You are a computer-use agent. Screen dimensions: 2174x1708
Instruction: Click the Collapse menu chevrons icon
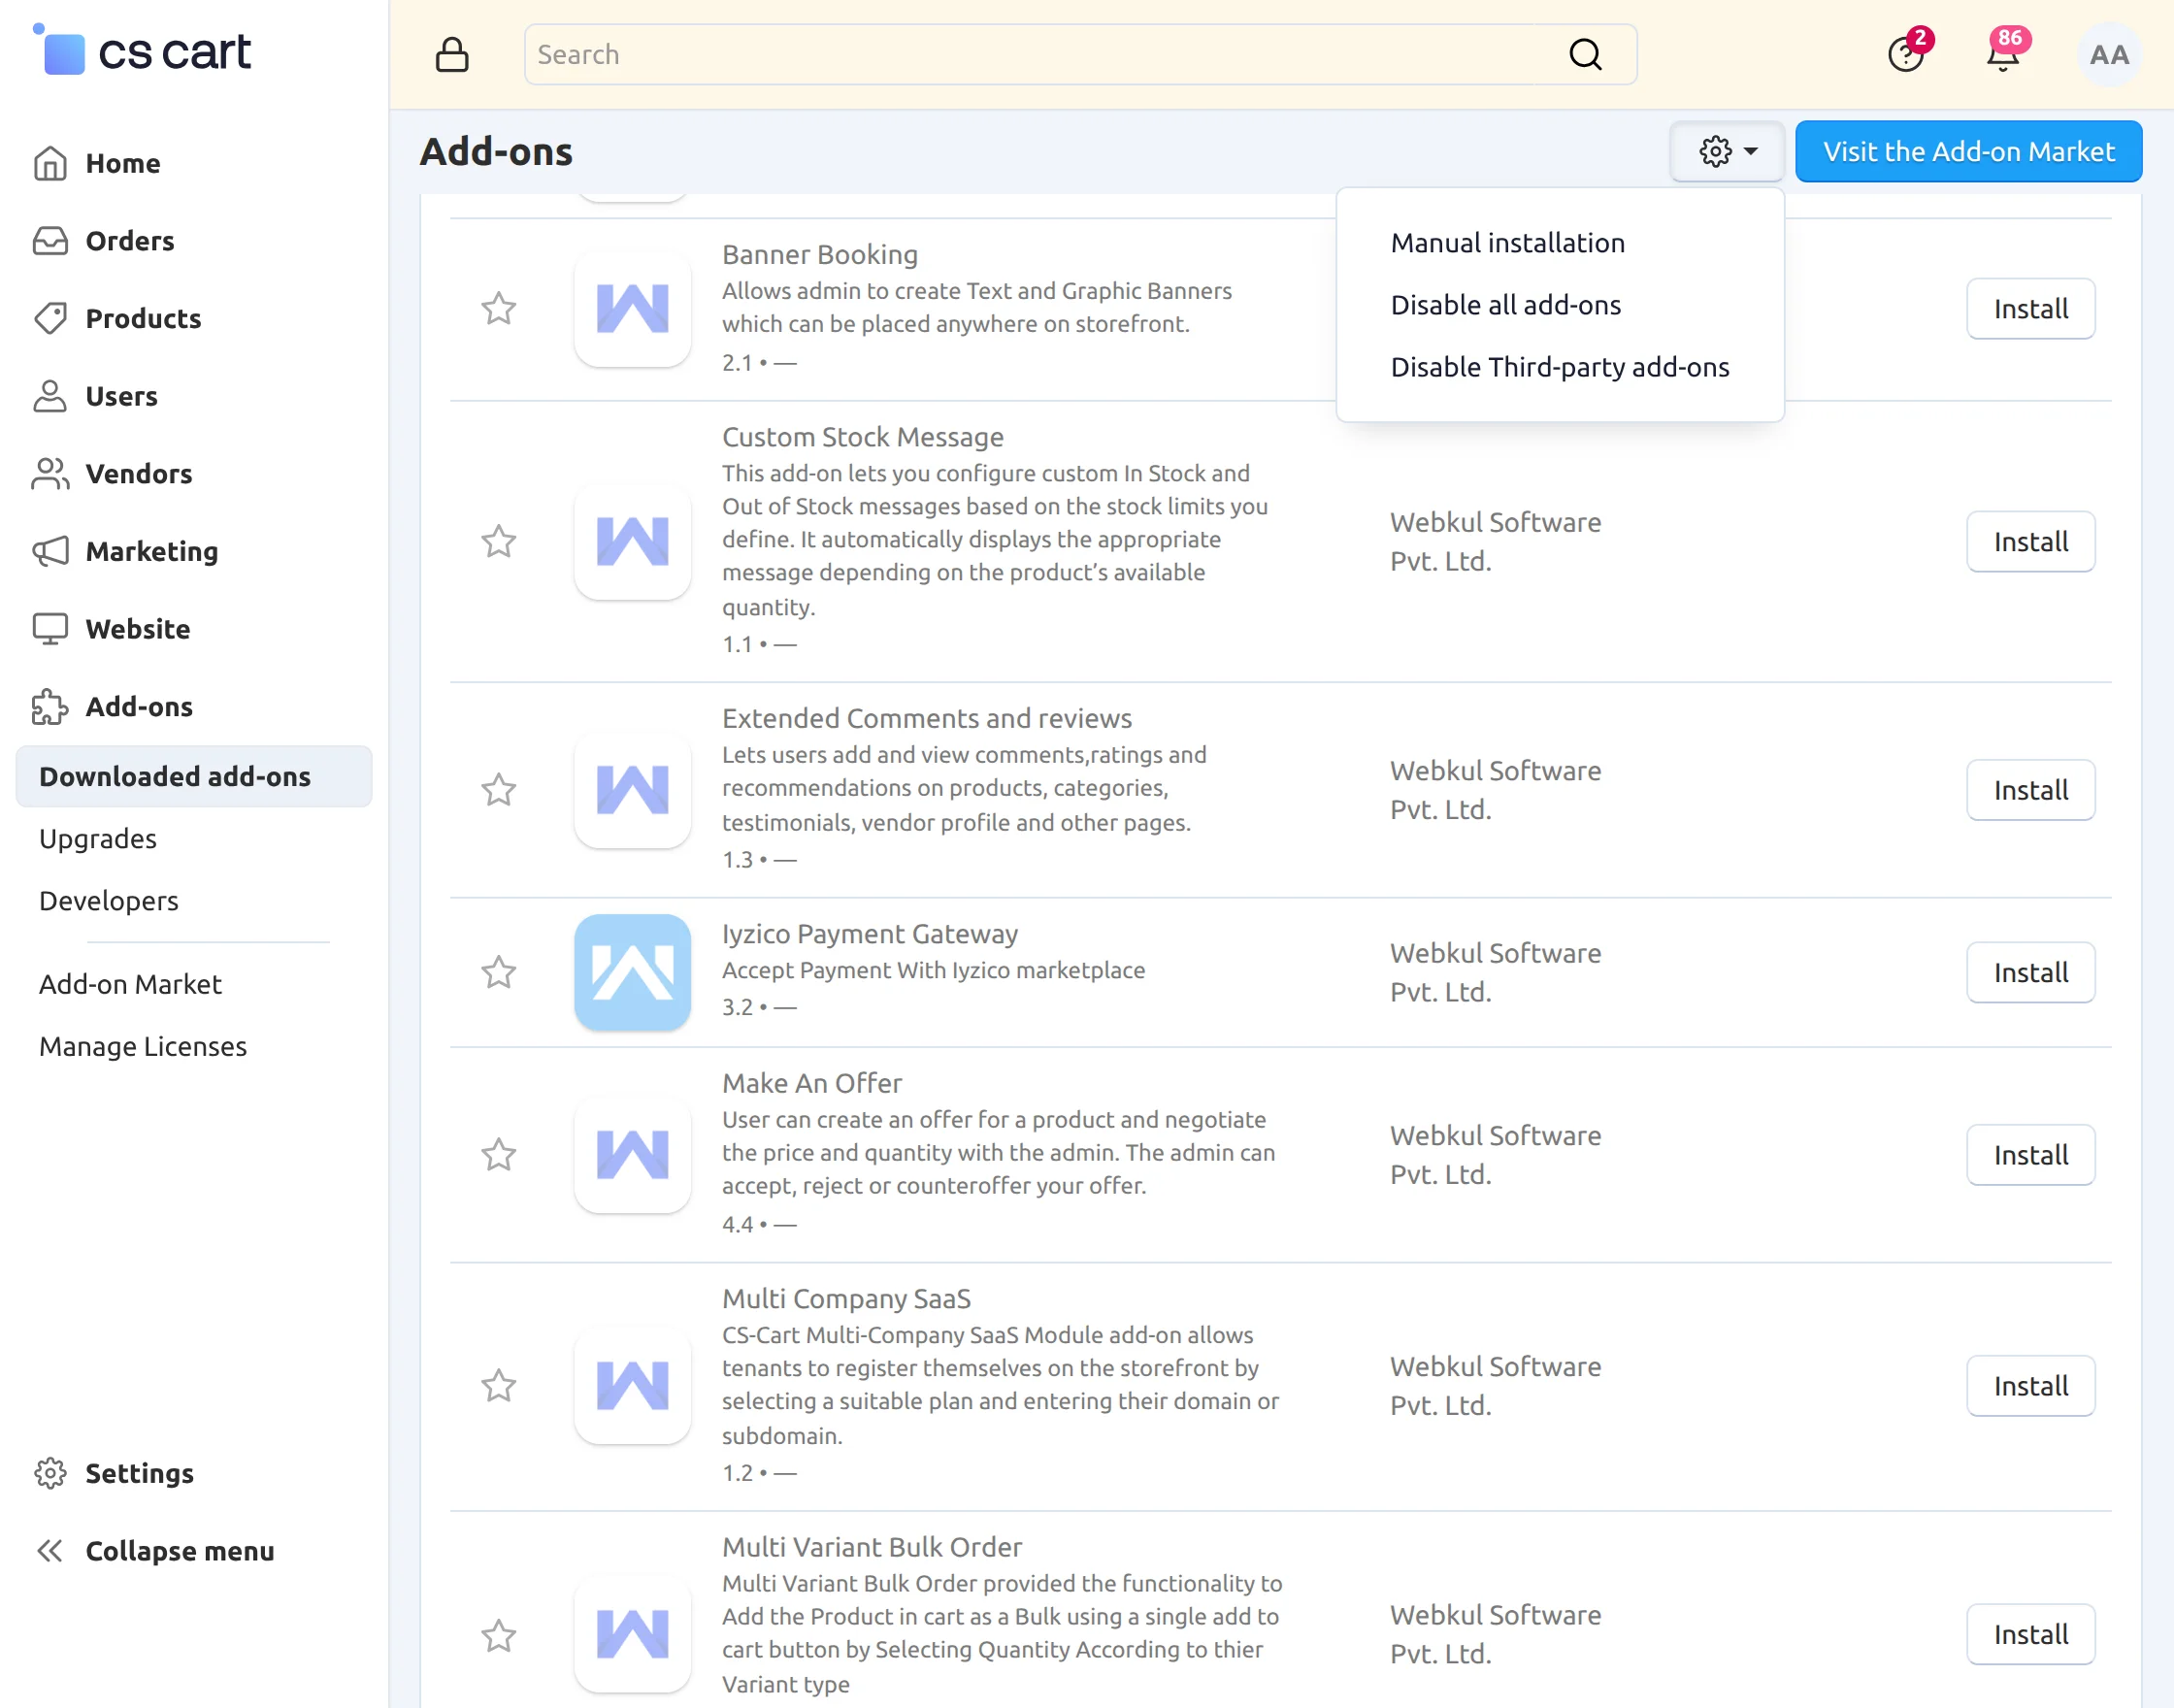point(50,1550)
